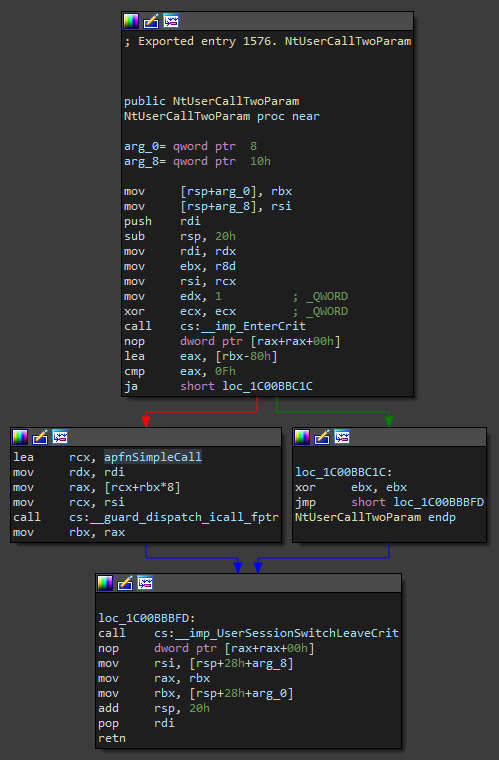Click color icon on loc_1C00BBC1C block
Screen dimensions: 499x760
(302, 437)
